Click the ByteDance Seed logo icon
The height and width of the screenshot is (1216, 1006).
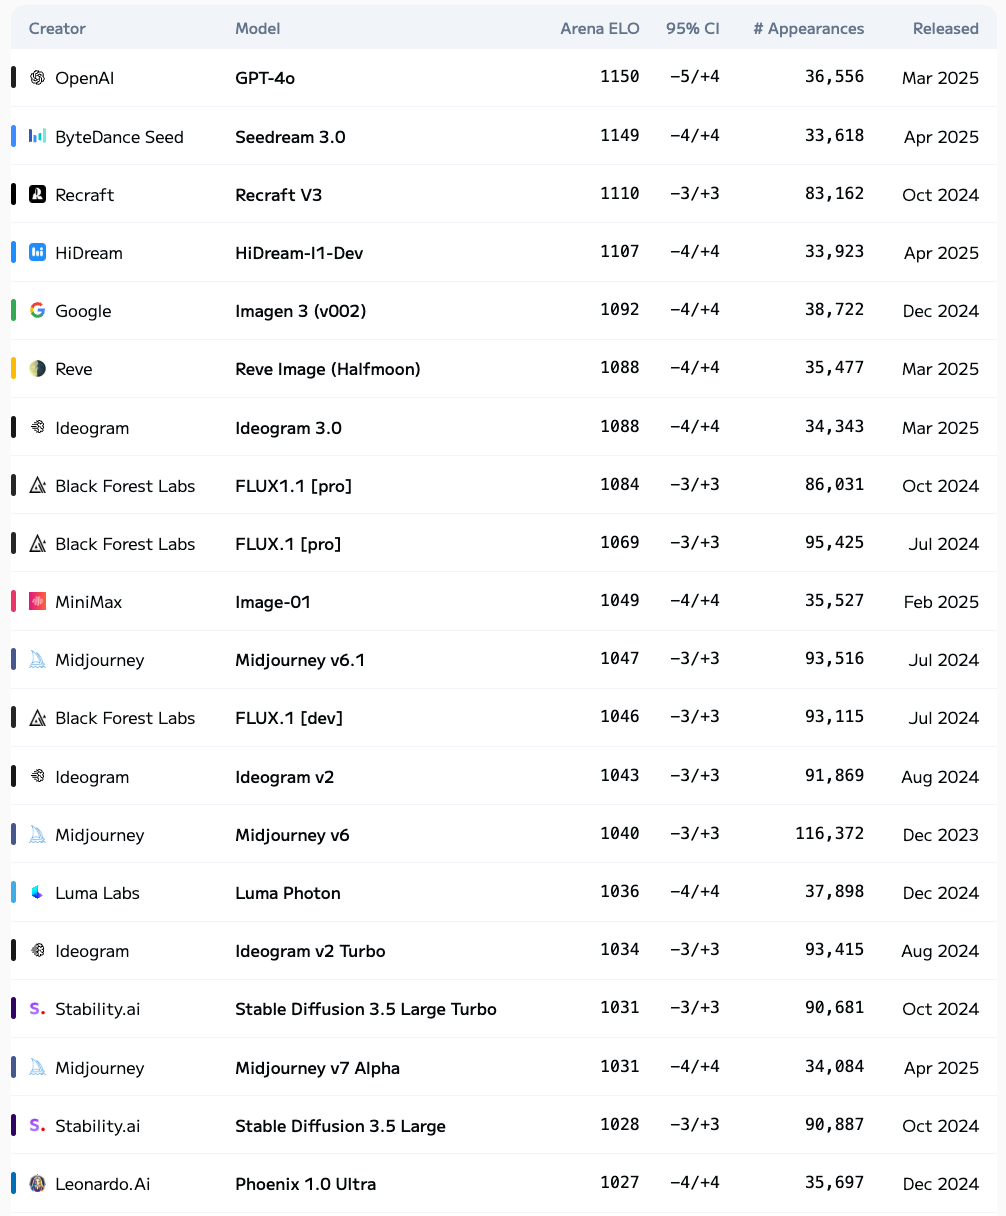tap(38, 136)
